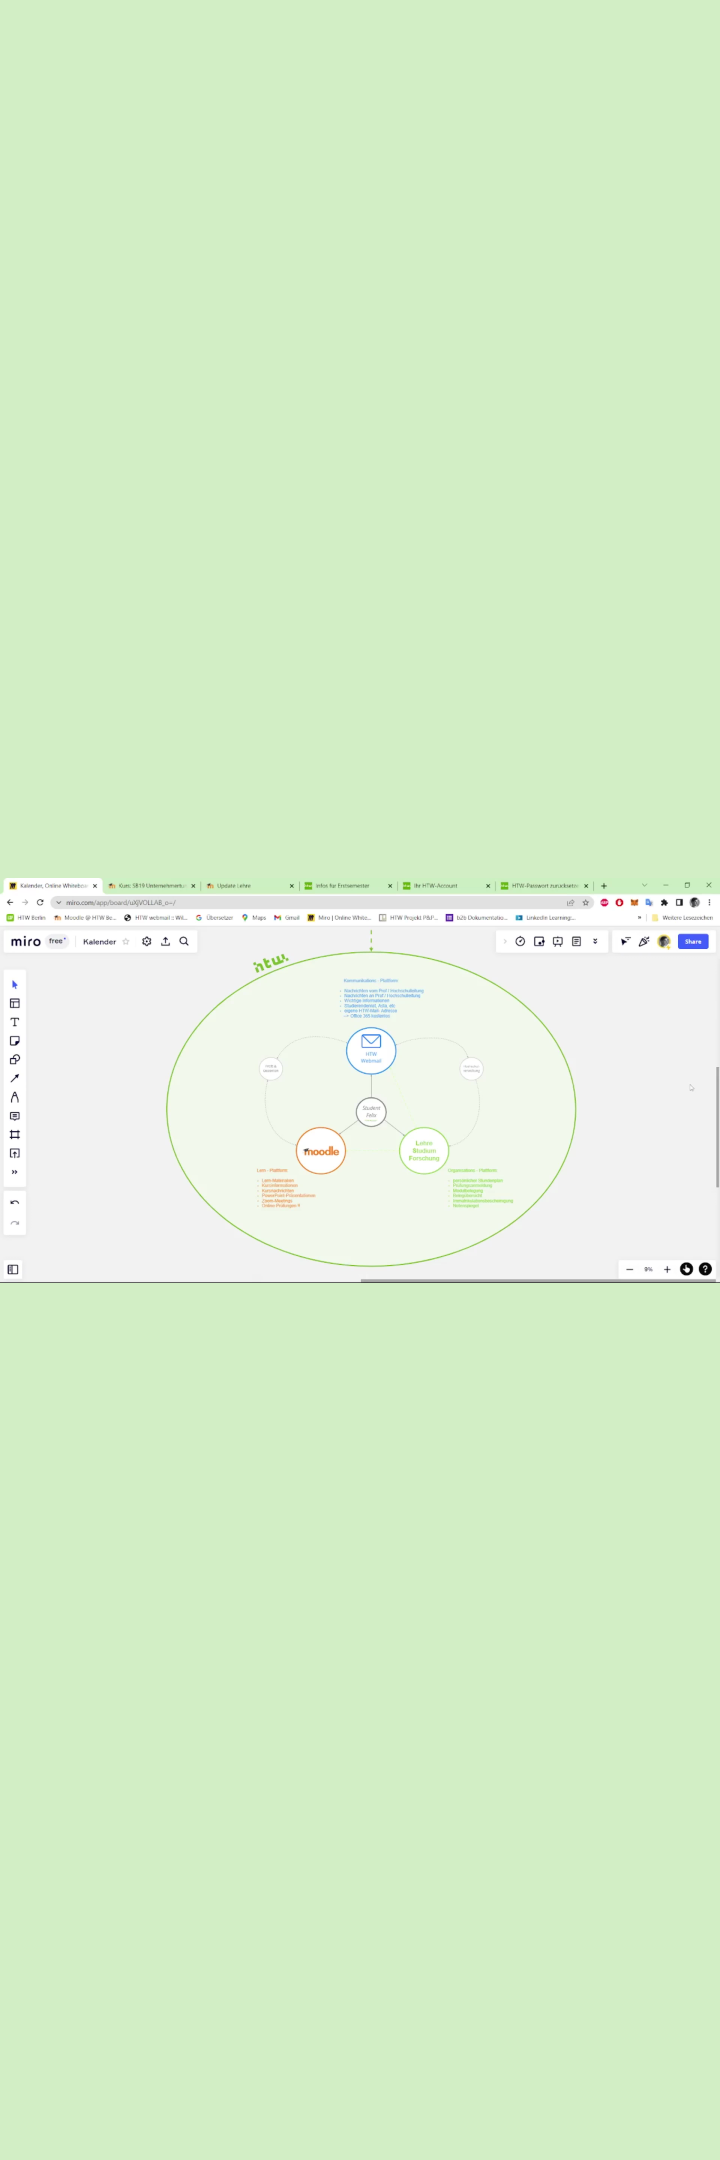Select the Sticky note tool
The width and height of the screenshot is (720, 2160).
click(15, 1041)
